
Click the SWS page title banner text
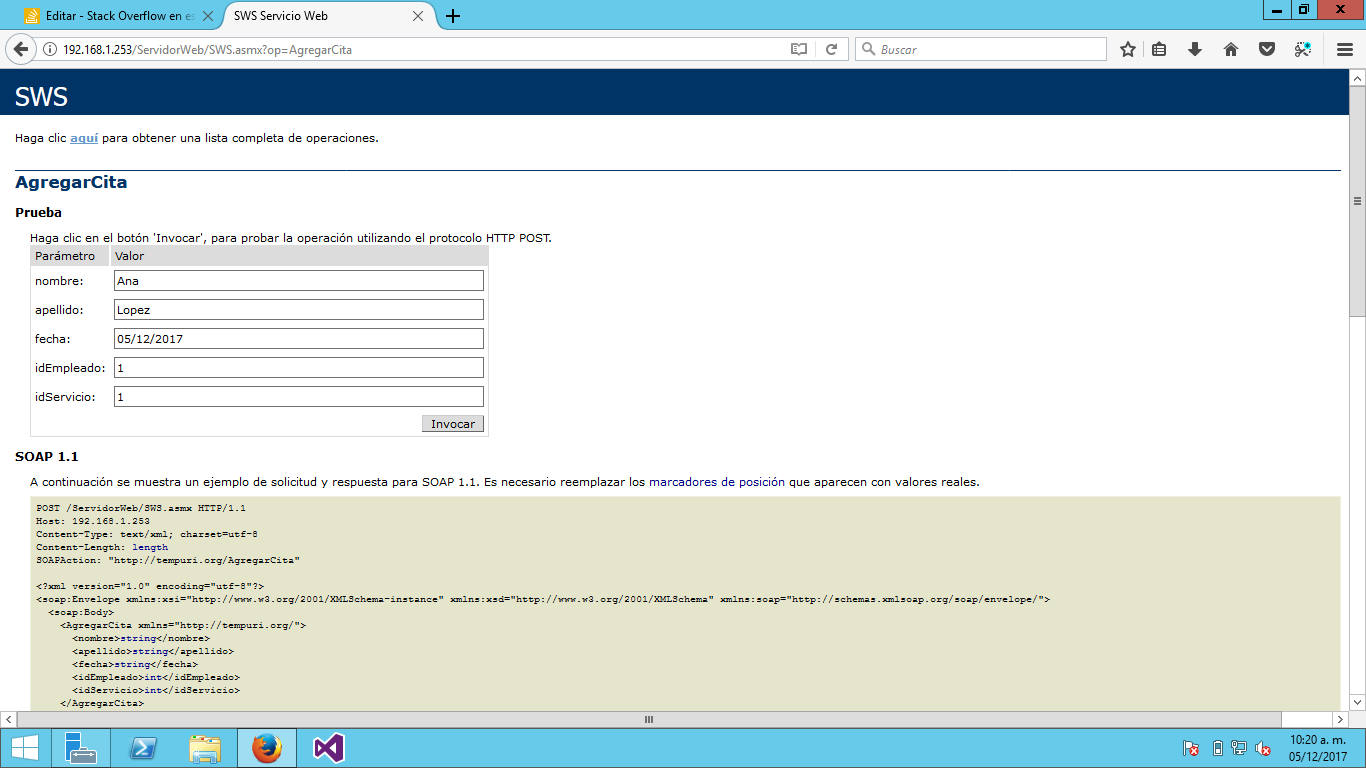pyautogui.click(x=41, y=96)
